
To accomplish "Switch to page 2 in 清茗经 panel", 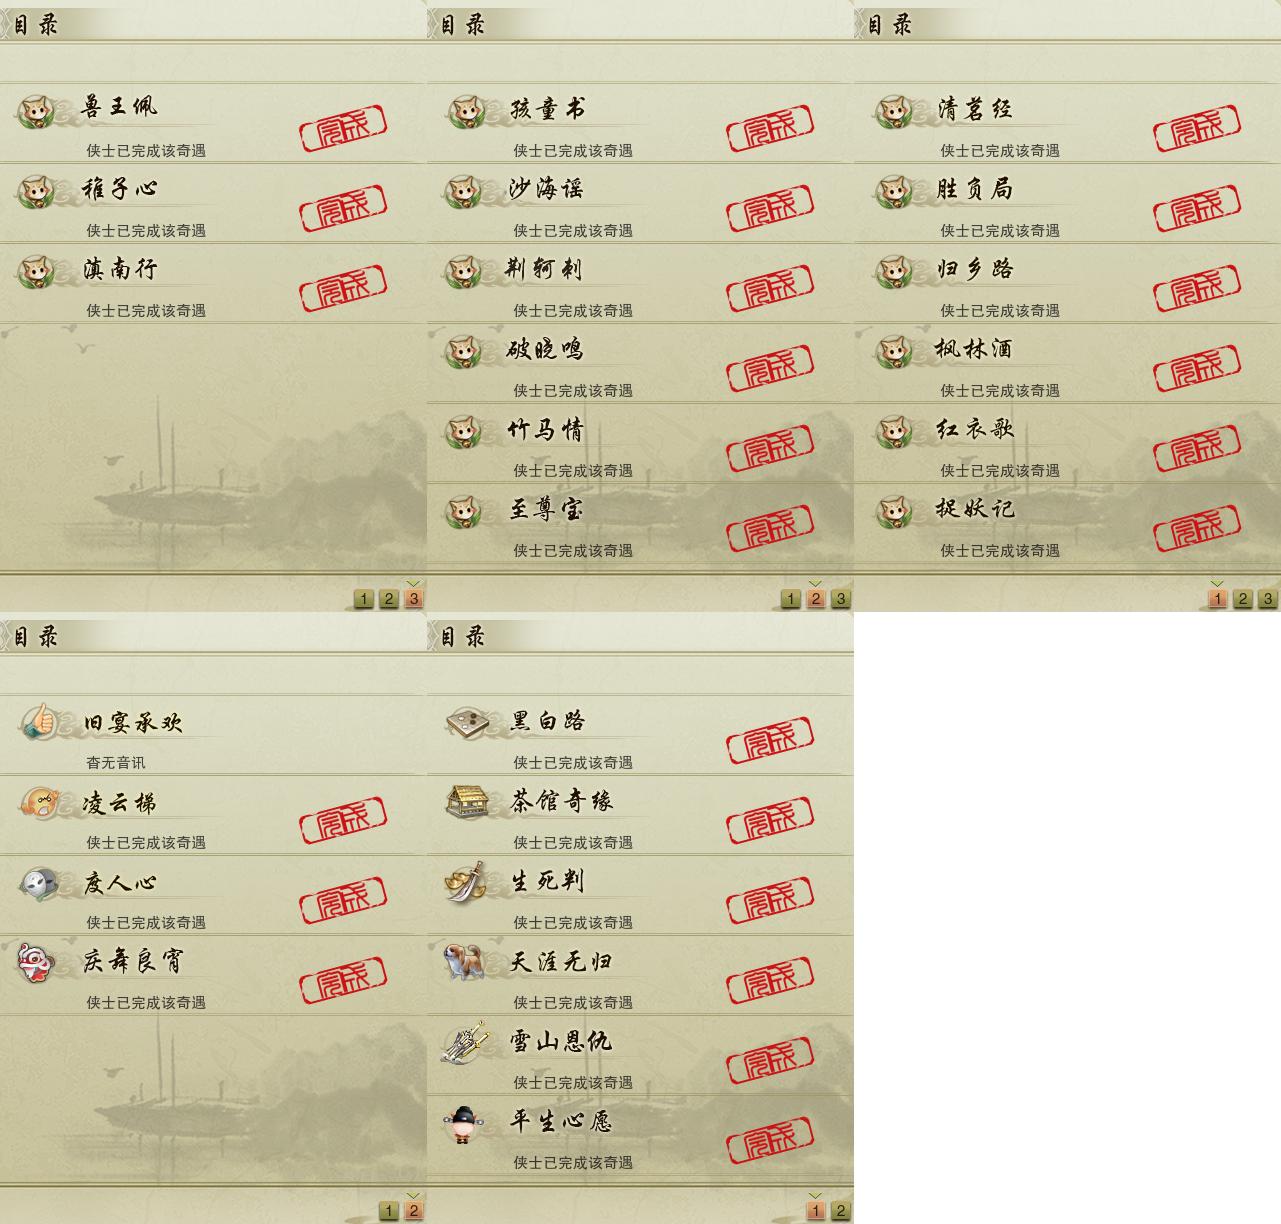I will coord(1243,599).
